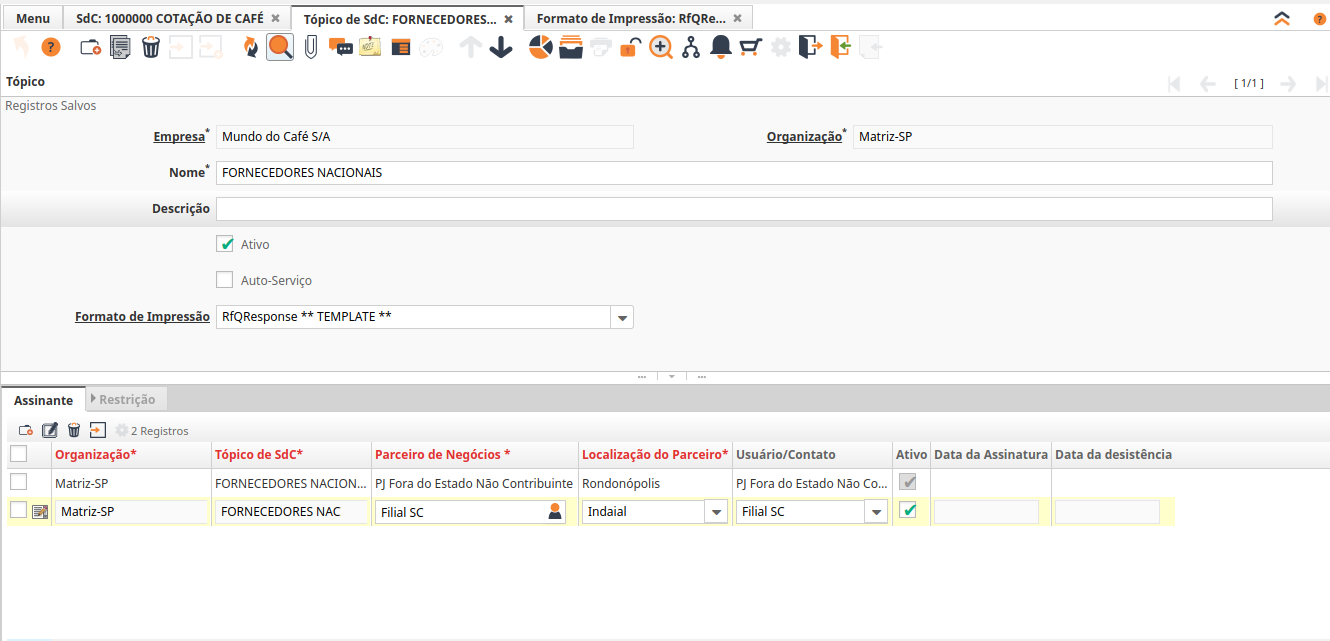Click into the Descrição input field
This screenshot has height=641, width=1330.
pos(743,209)
